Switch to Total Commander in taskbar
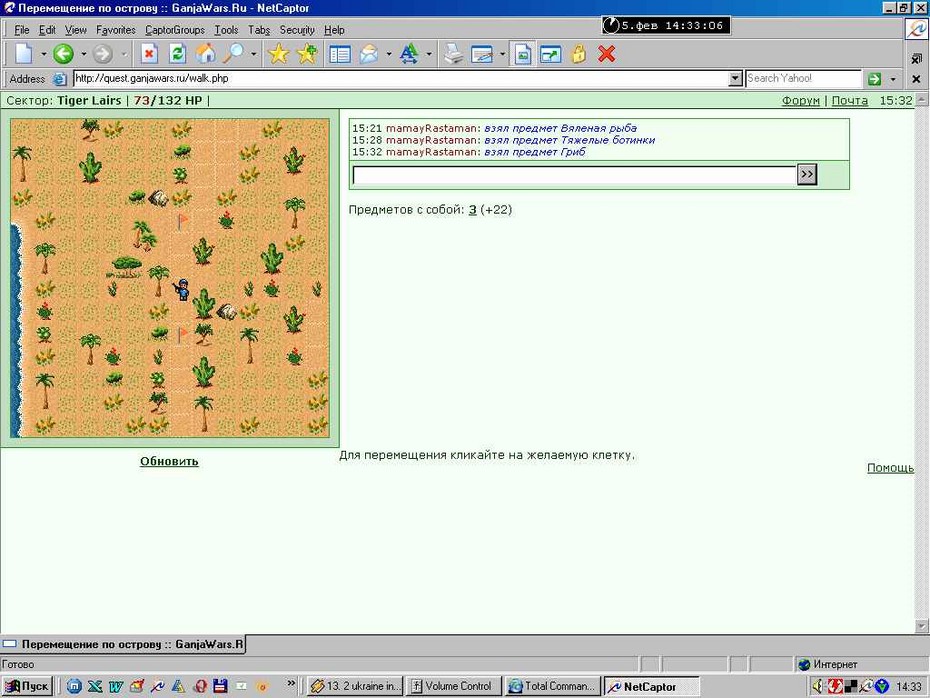Image resolution: width=930 pixels, height=698 pixels. (x=553, y=686)
